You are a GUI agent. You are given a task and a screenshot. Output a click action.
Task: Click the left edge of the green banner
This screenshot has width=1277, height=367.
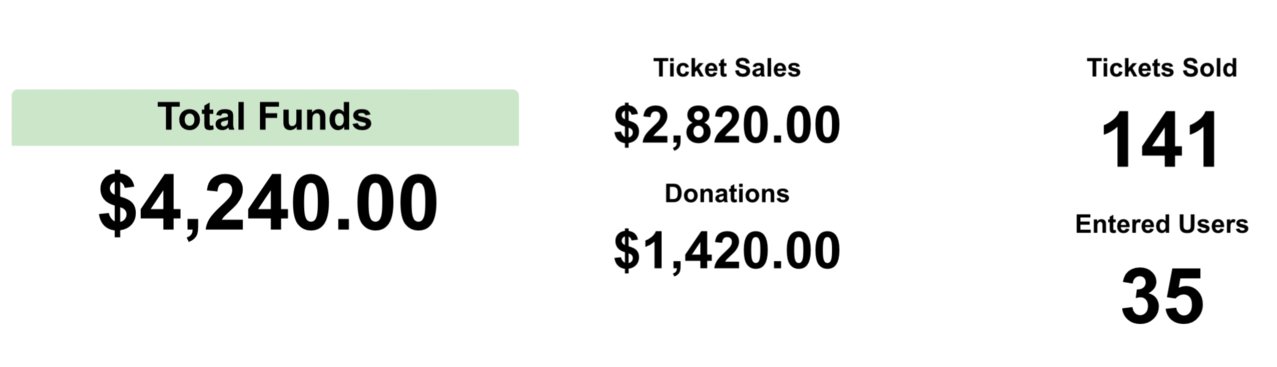tap(16, 118)
